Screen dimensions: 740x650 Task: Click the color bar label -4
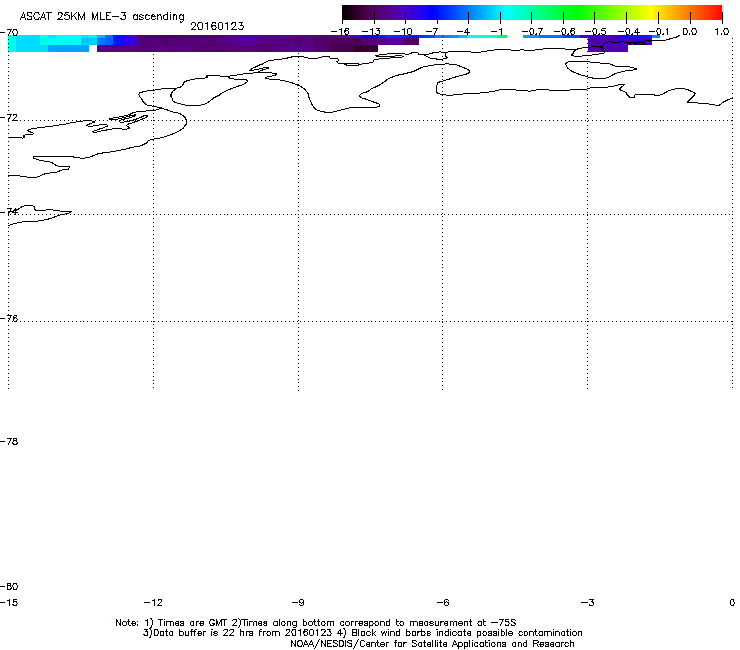coord(463,31)
